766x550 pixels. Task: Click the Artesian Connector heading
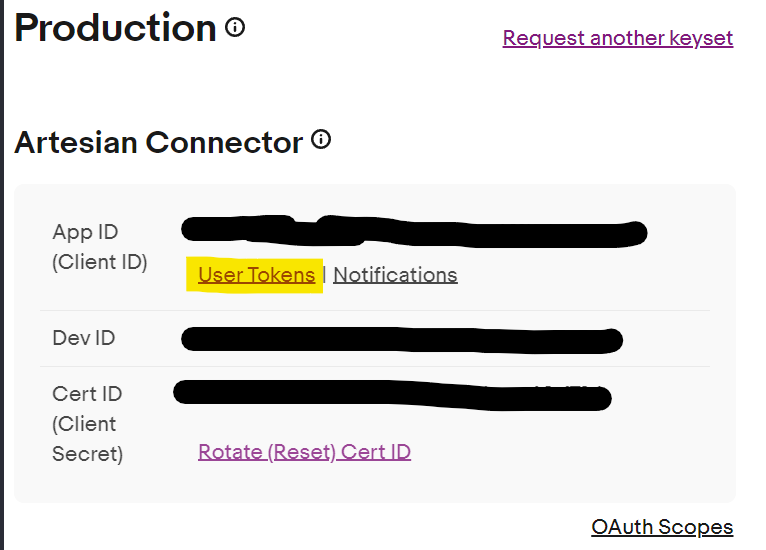[158, 143]
